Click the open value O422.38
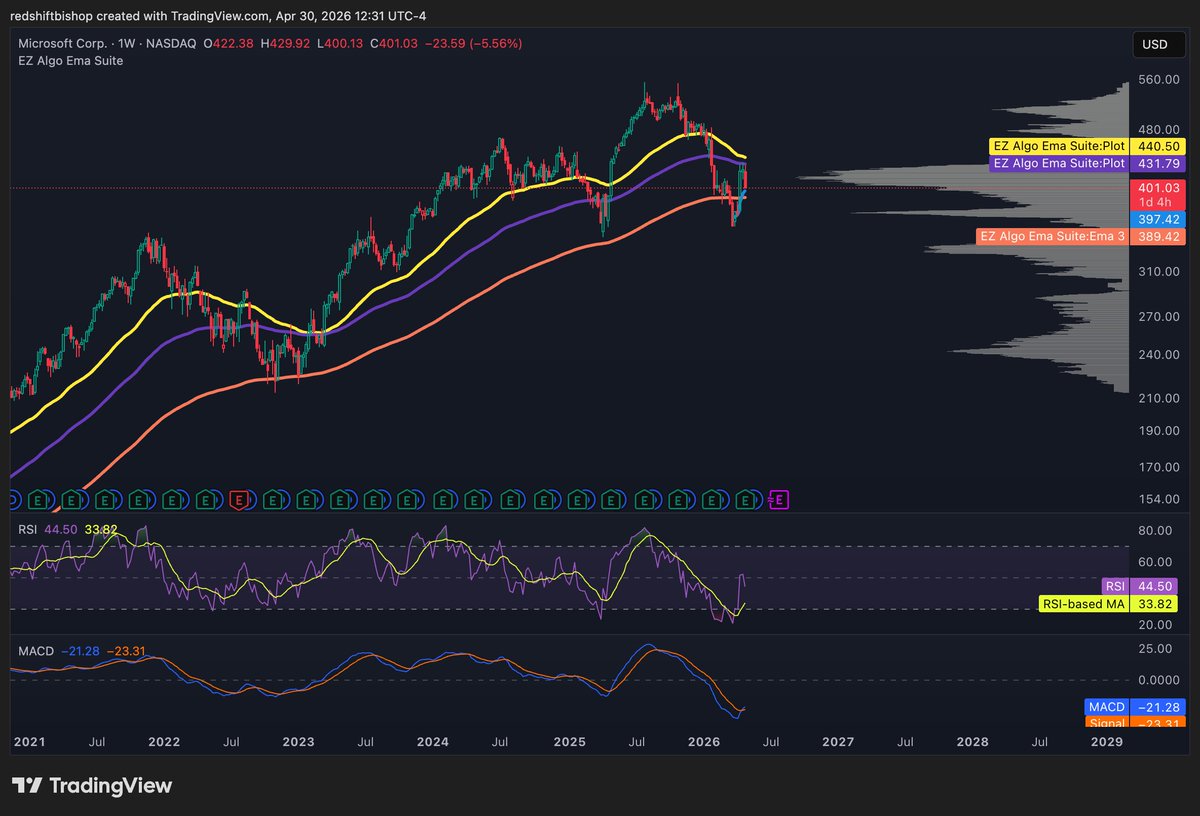 [229, 44]
